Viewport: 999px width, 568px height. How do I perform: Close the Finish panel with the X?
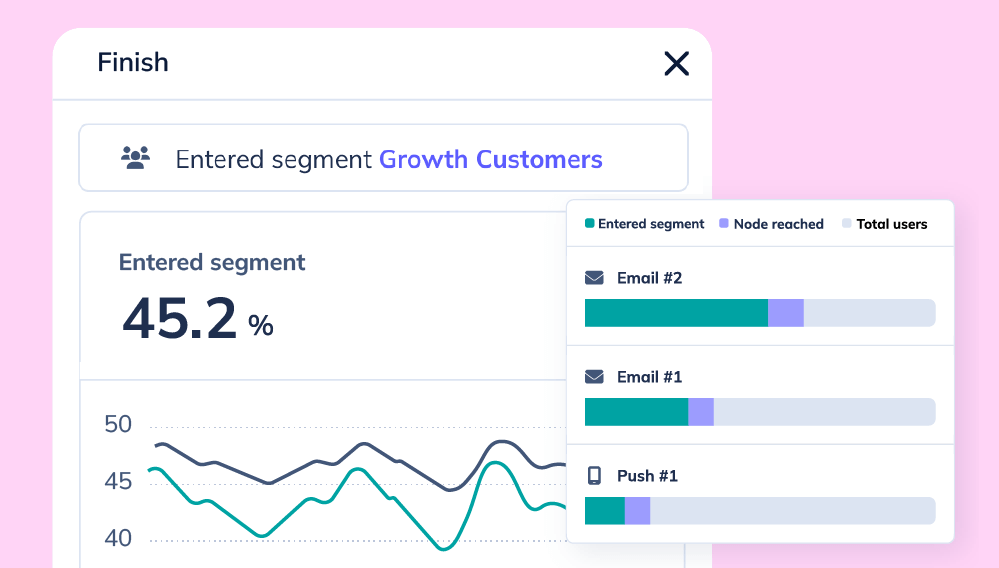point(677,64)
